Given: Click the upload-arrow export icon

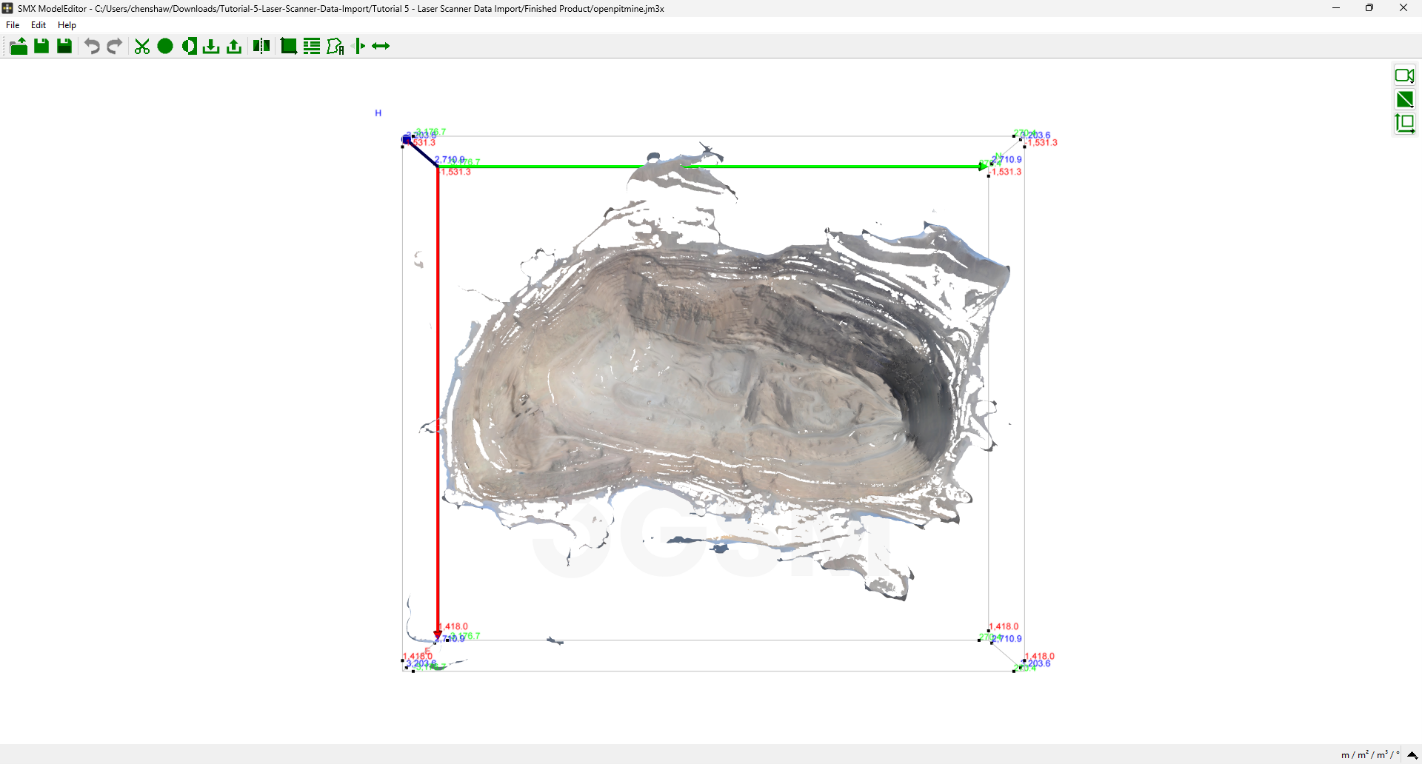Looking at the screenshot, I should tap(234, 46).
